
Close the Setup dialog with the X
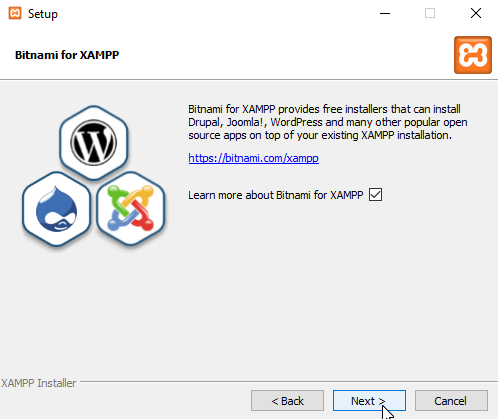pyautogui.click(x=476, y=13)
